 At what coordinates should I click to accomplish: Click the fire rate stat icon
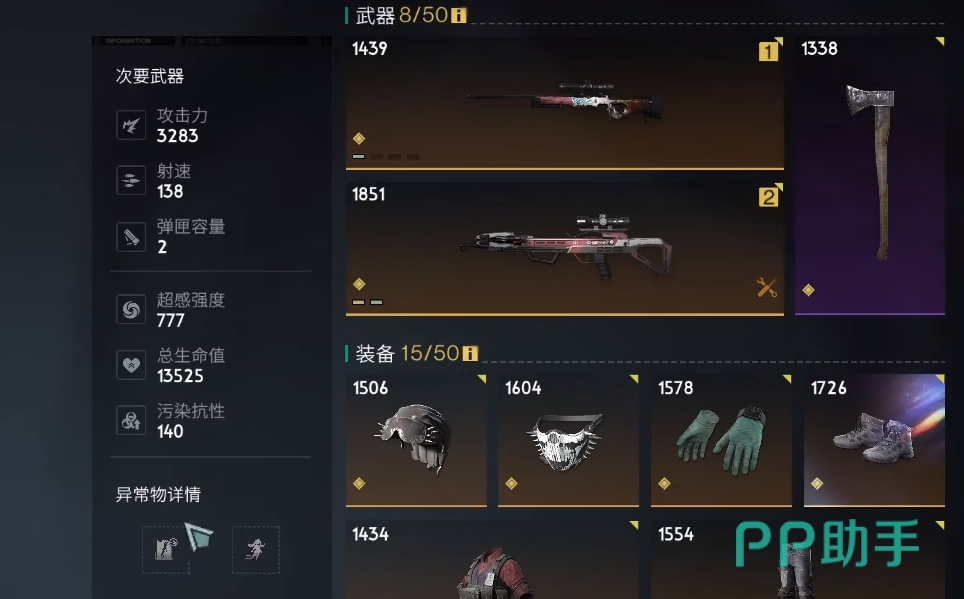[x=131, y=181]
